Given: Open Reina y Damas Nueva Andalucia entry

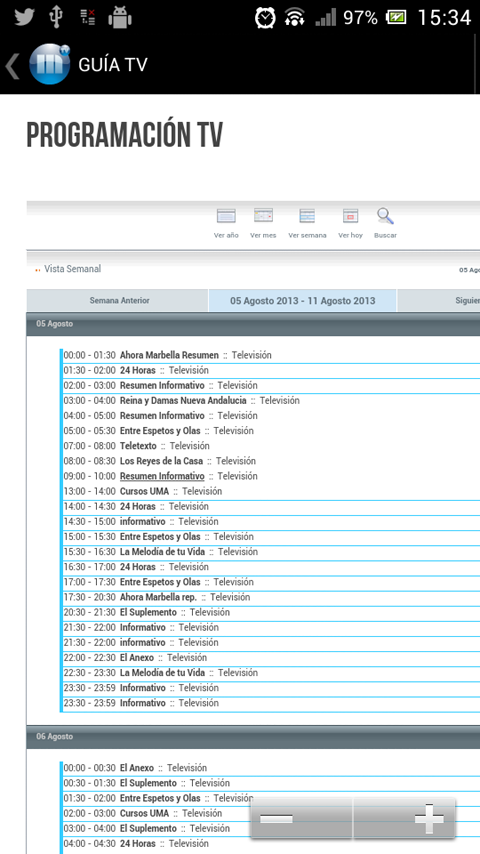Looking at the screenshot, I should point(183,400).
